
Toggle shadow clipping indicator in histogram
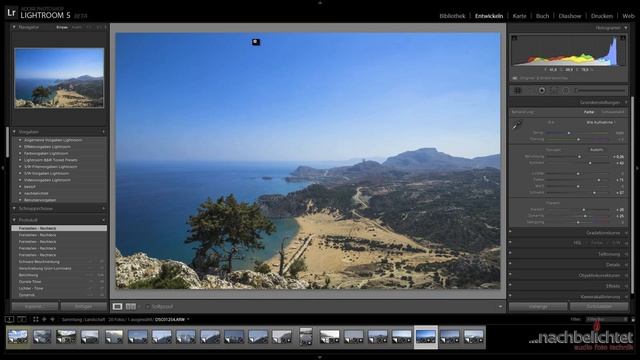point(514,38)
